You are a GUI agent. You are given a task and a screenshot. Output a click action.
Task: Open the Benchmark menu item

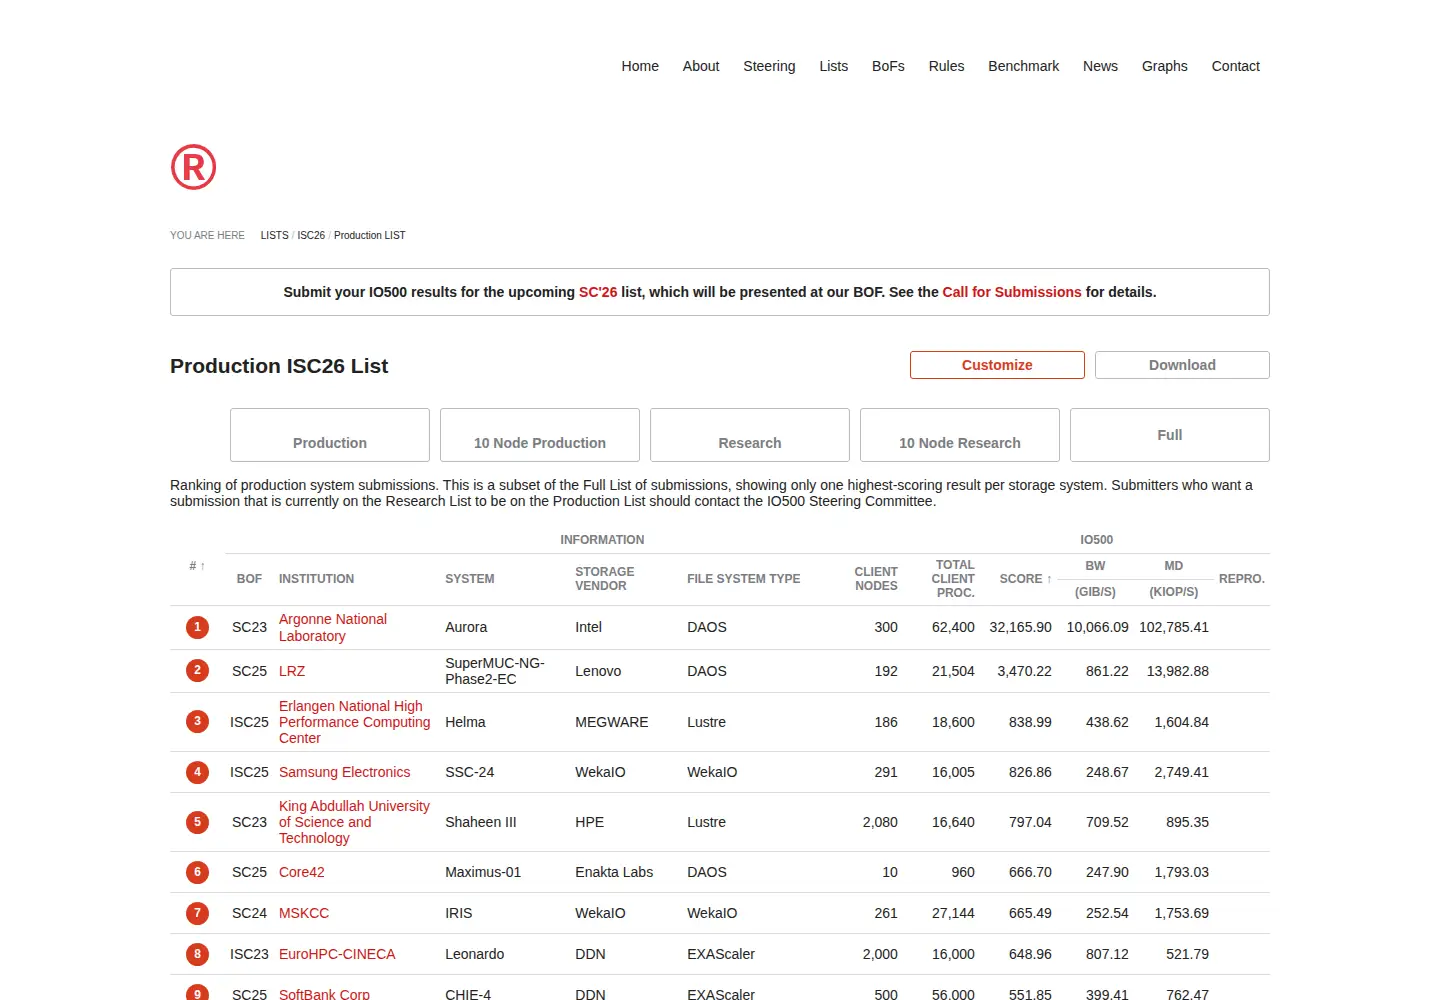tap(1023, 66)
